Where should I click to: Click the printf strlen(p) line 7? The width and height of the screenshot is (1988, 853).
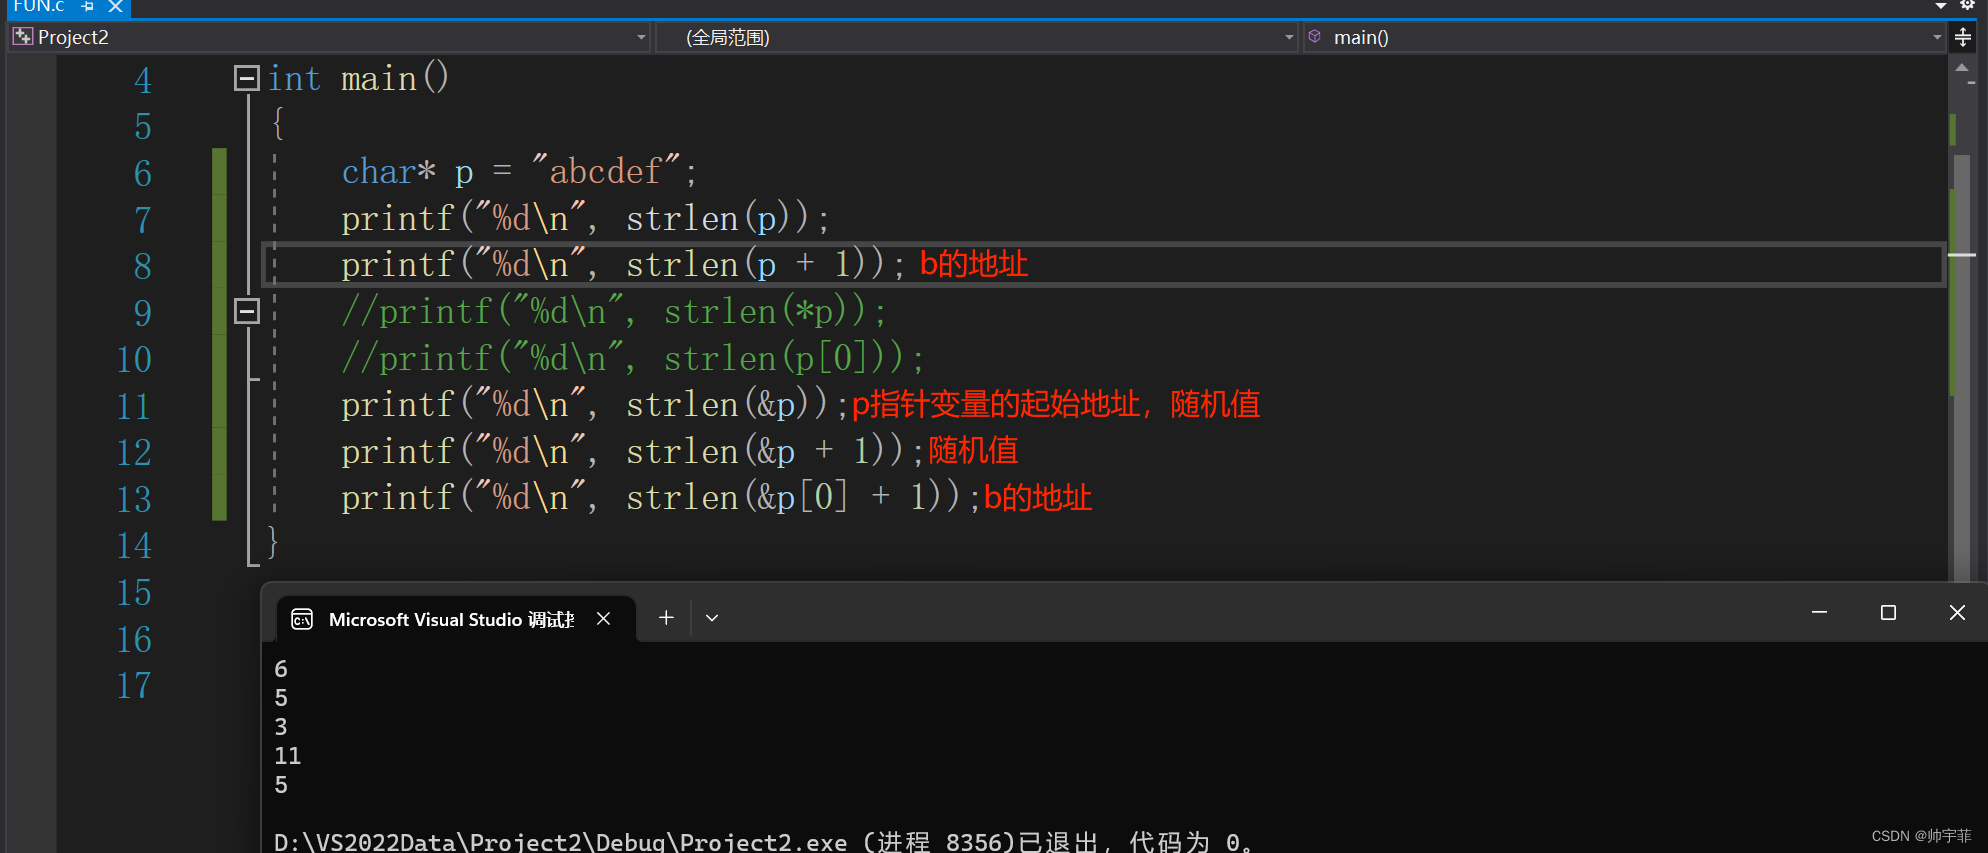click(x=585, y=218)
